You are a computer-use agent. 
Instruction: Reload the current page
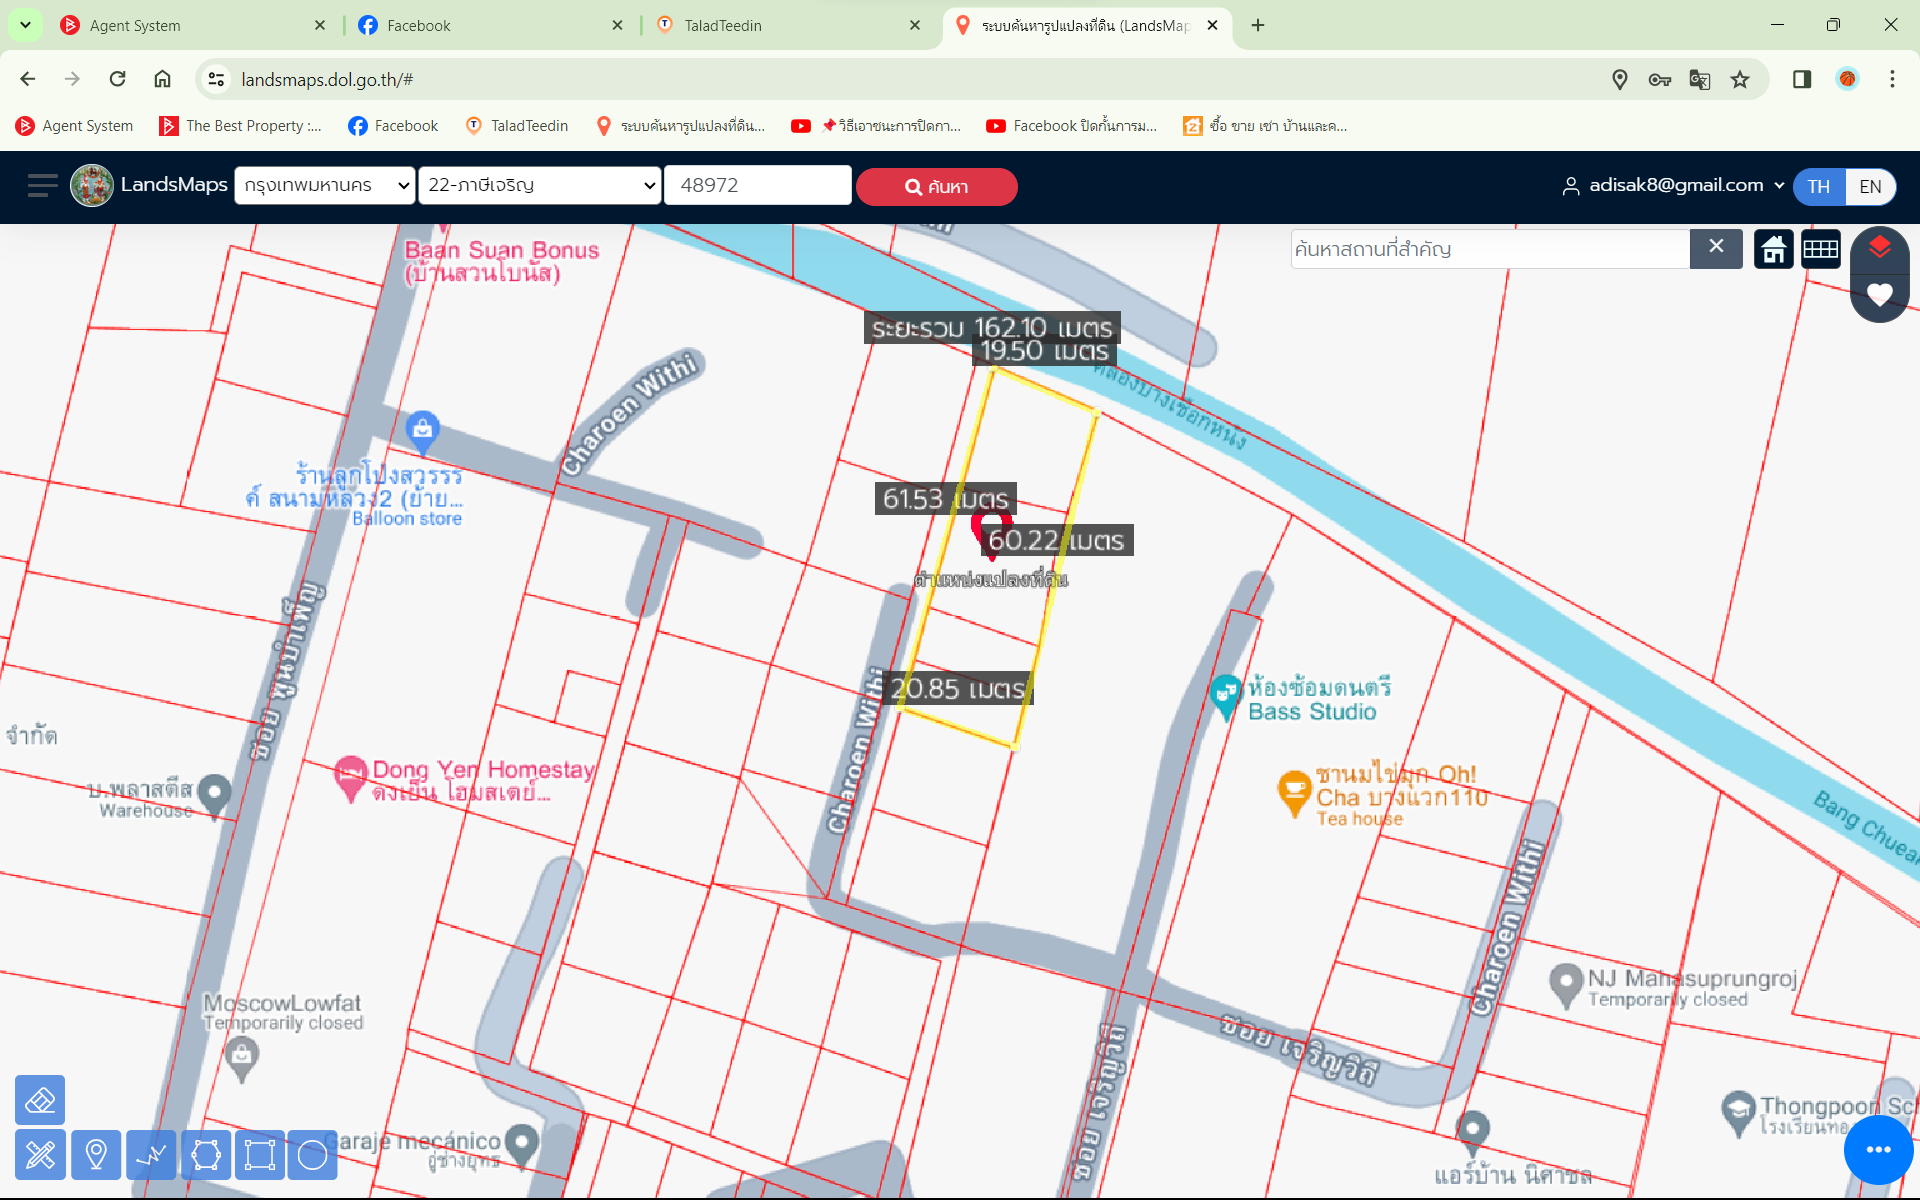coord(117,79)
